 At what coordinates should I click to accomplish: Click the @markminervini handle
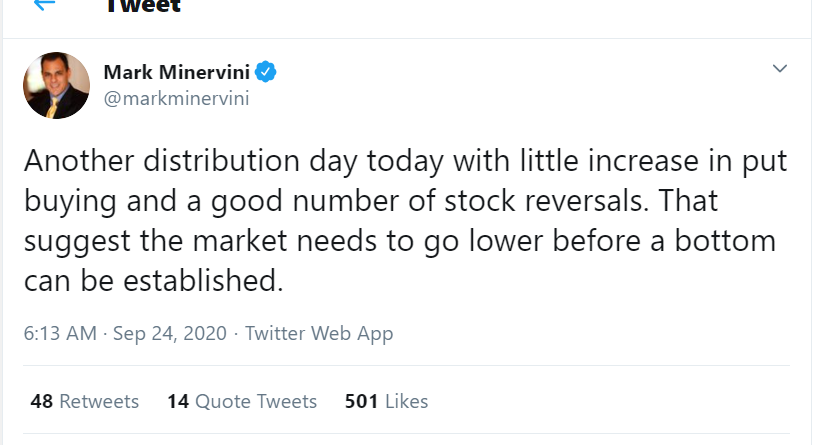tap(176, 98)
